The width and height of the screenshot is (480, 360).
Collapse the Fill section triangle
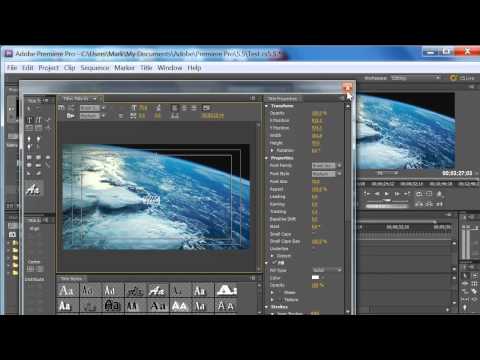[x=267, y=263]
